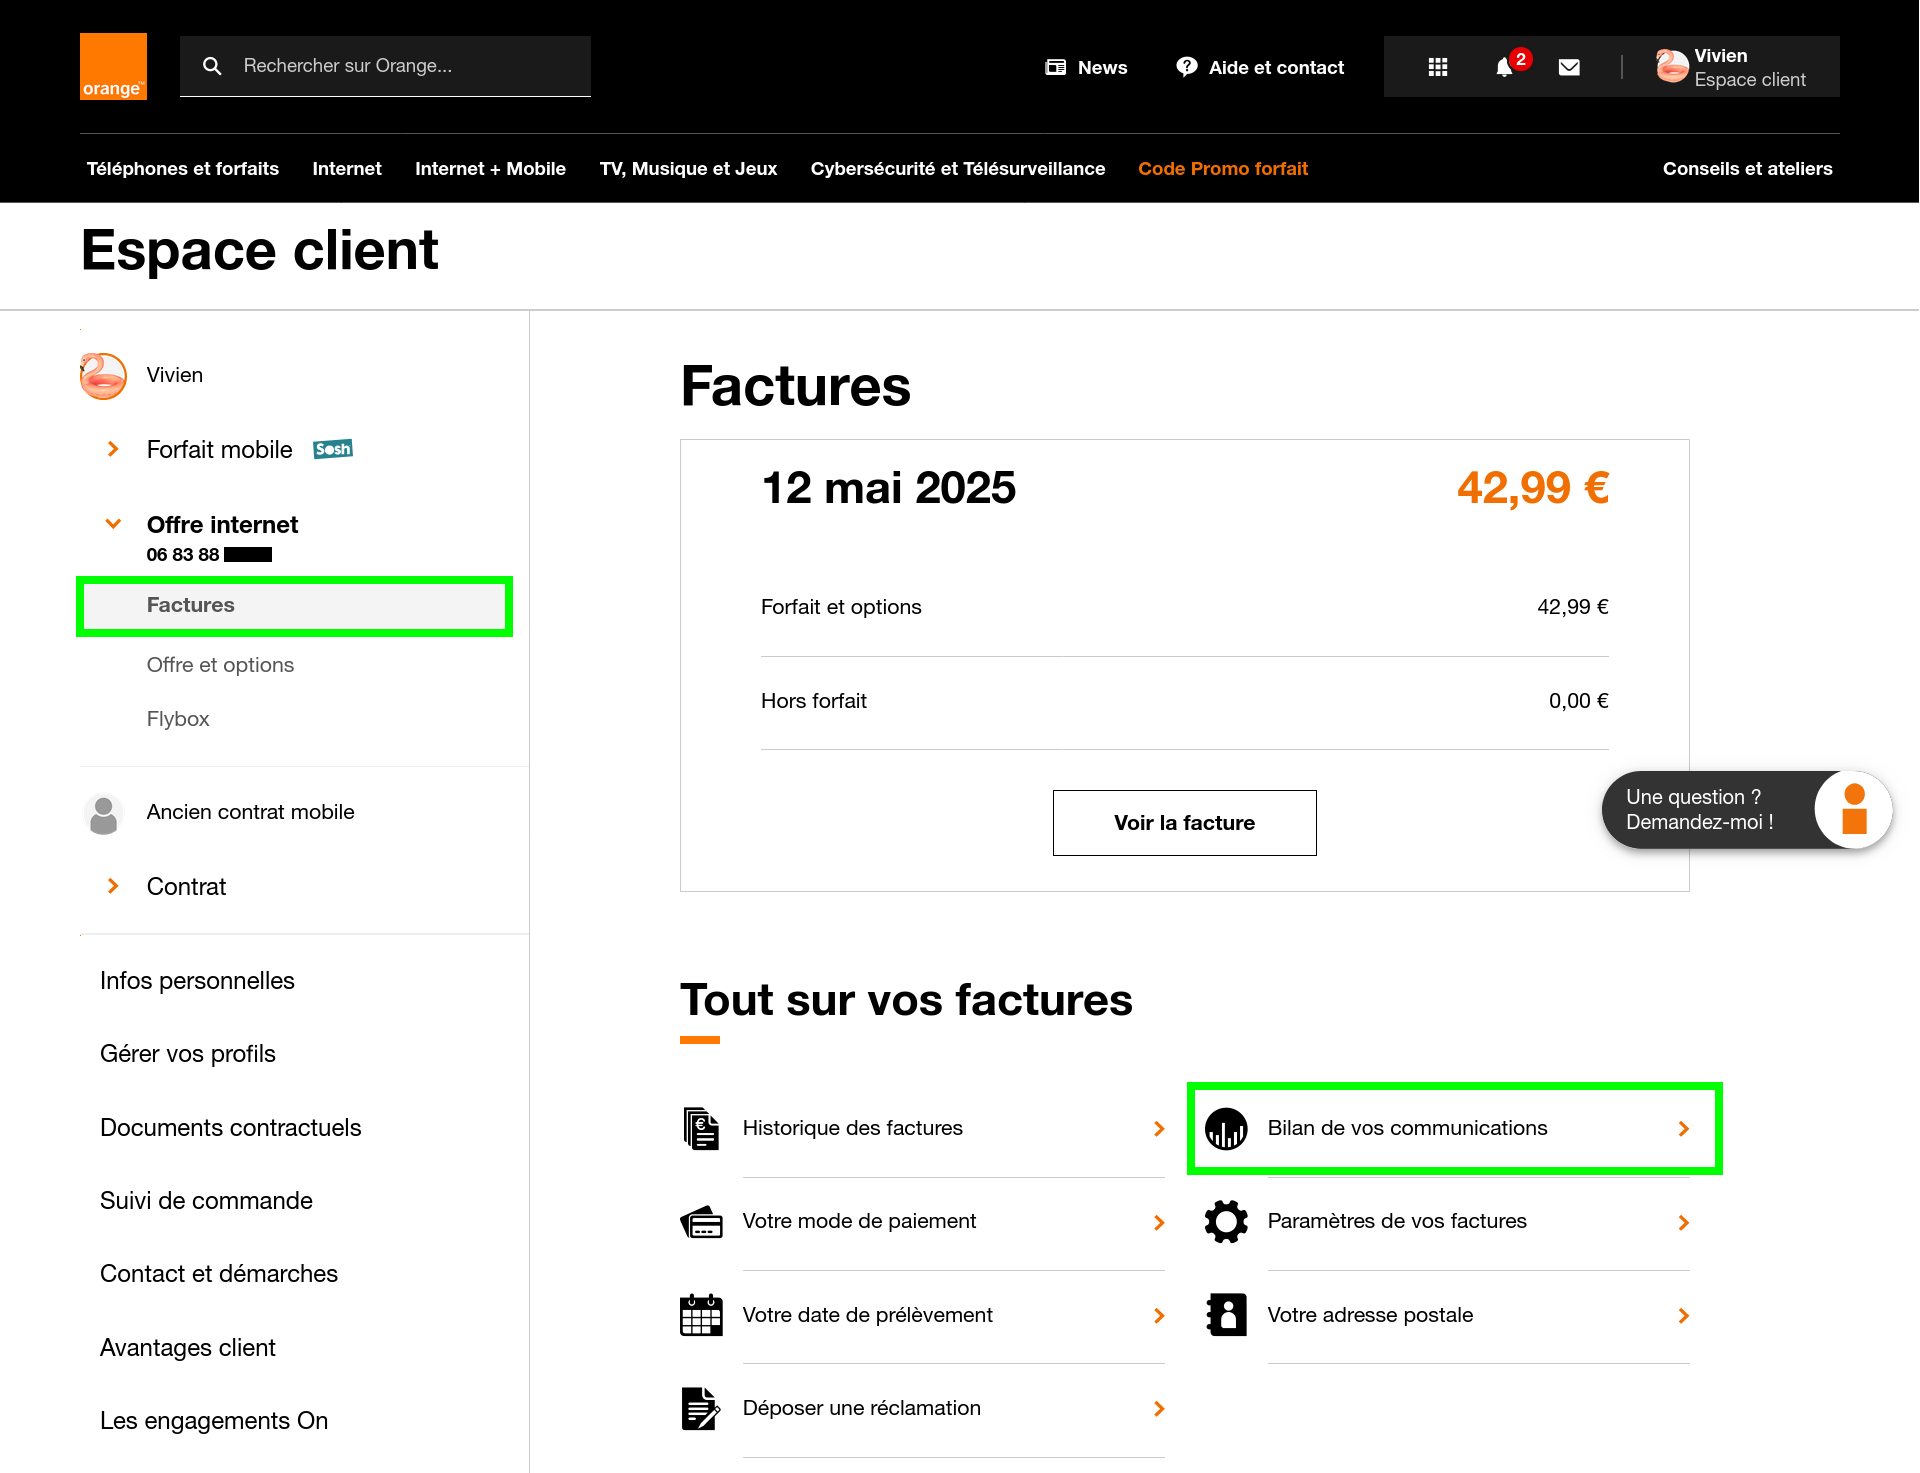The image size is (1920, 1473).
Task: Expand the Forfait mobile chevron
Action: tap(113, 449)
